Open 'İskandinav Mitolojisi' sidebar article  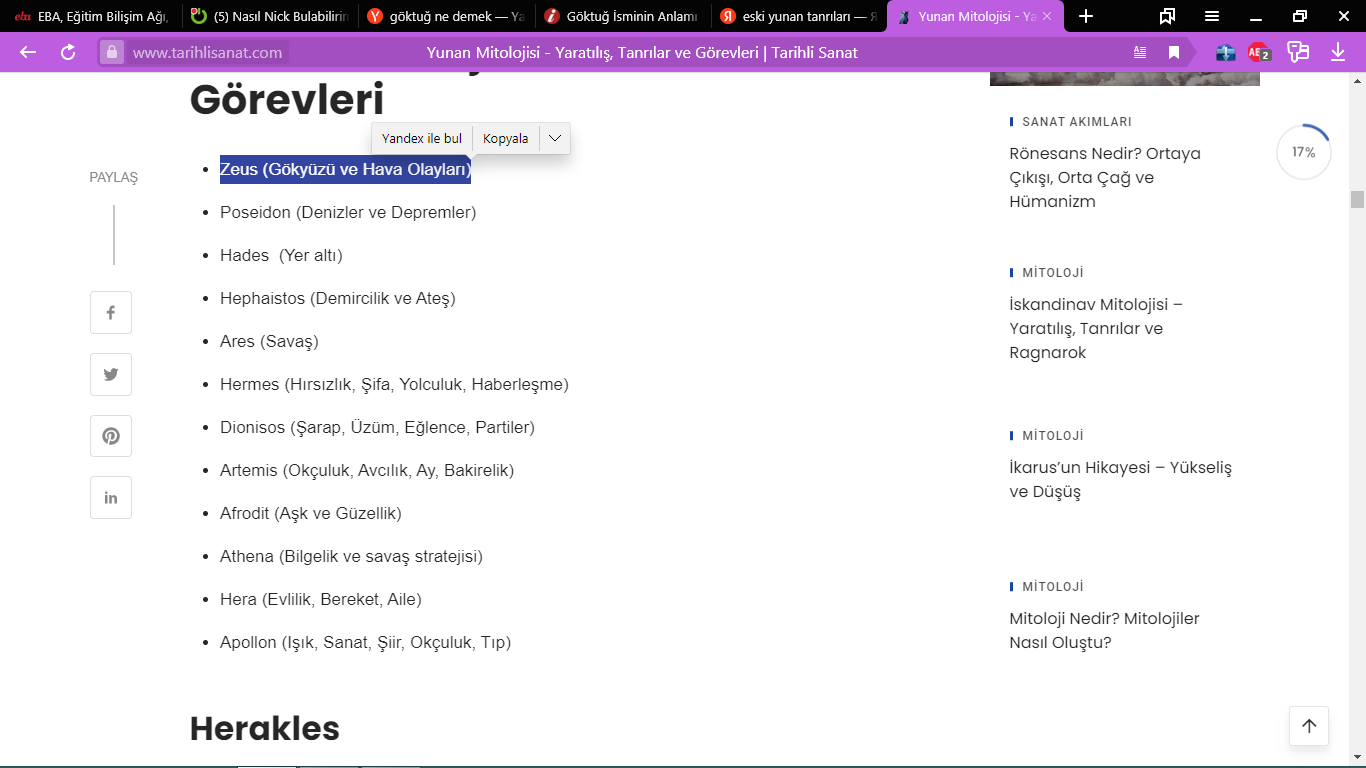click(x=1097, y=328)
